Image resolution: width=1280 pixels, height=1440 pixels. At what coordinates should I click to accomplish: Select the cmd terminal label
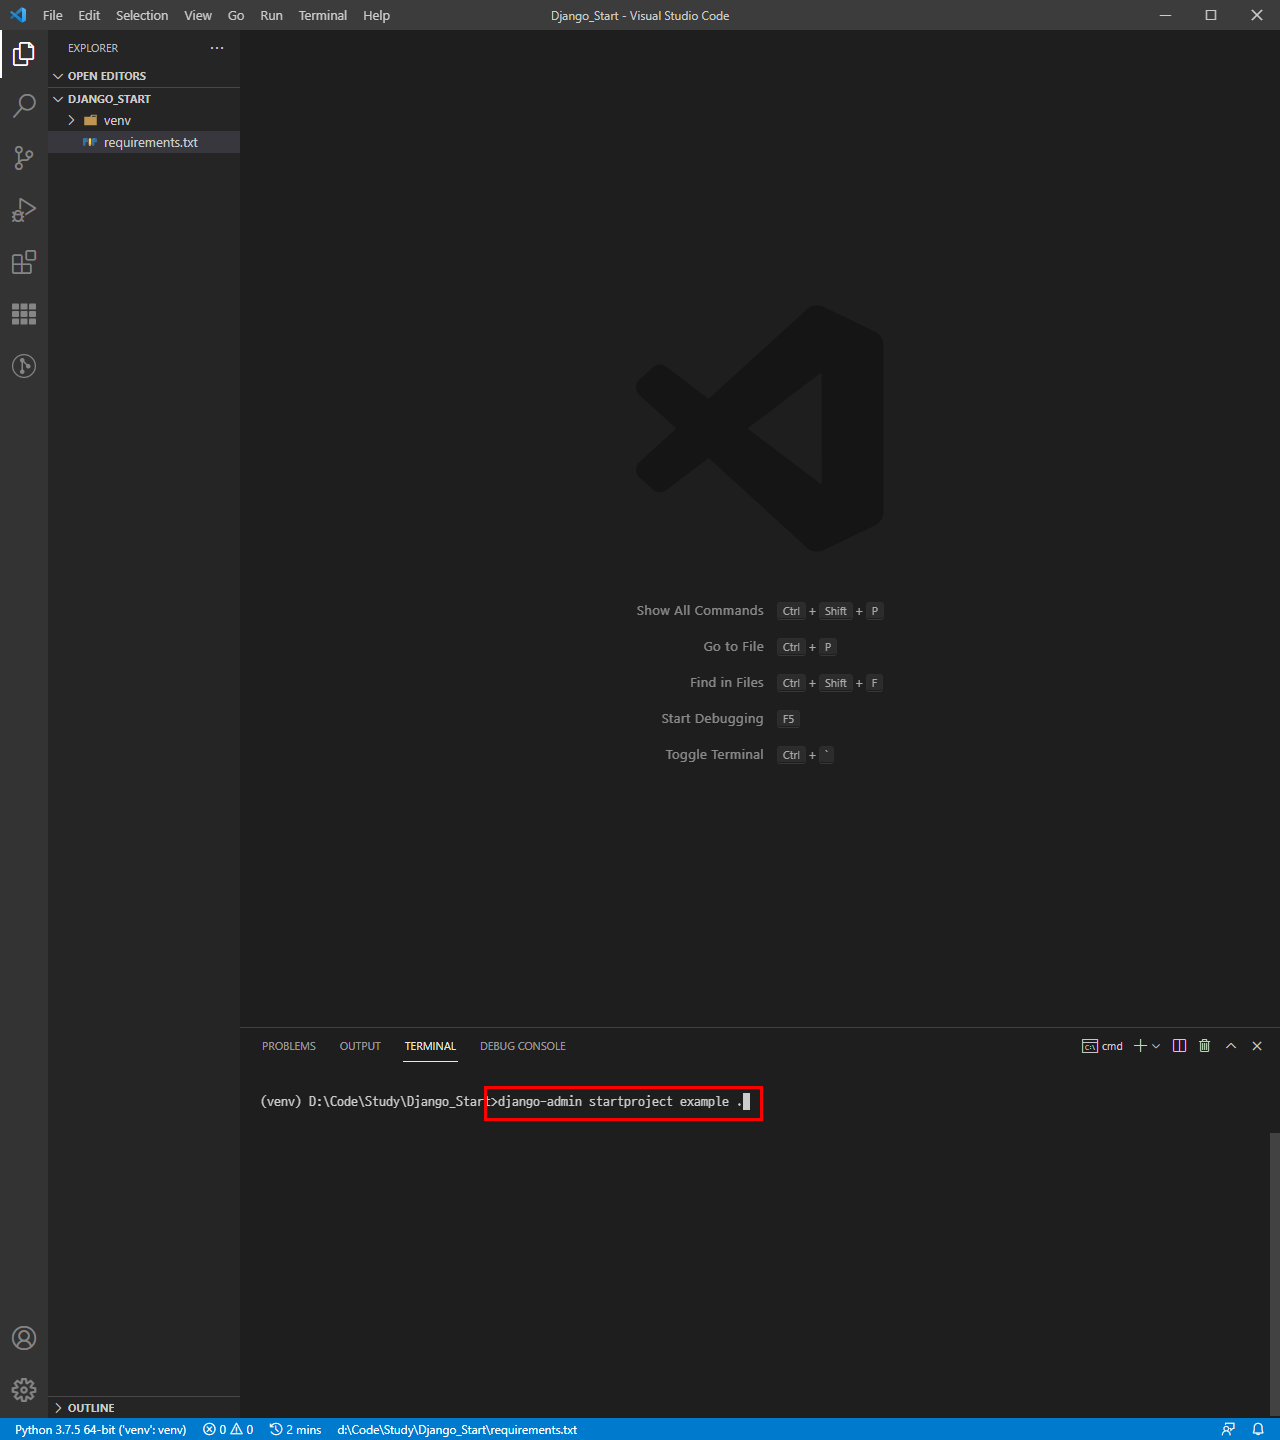pos(1102,1046)
